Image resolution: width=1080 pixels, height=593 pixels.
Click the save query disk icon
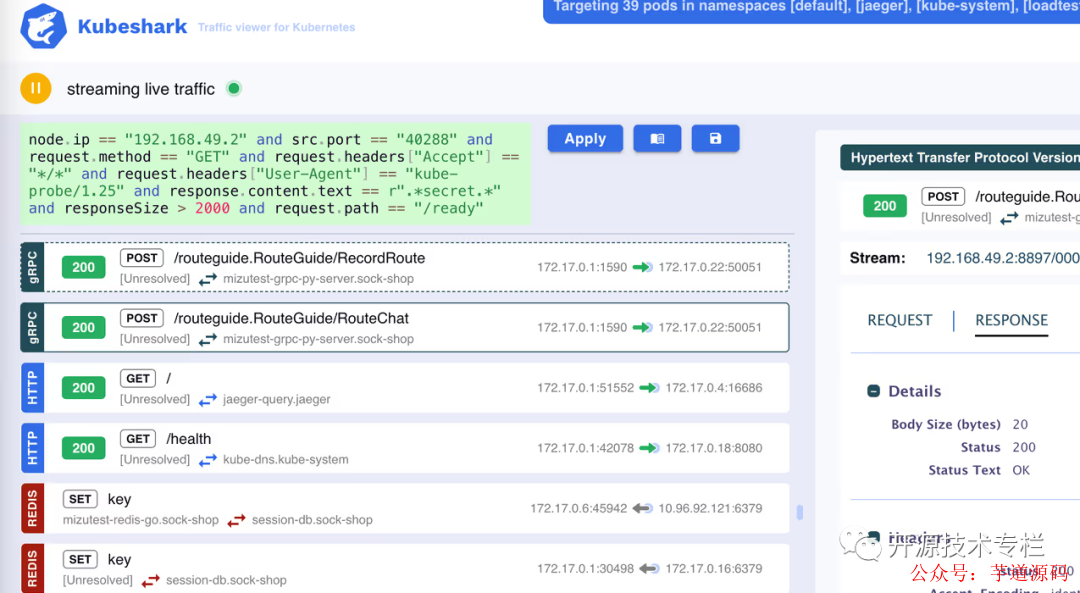tap(716, 138)
